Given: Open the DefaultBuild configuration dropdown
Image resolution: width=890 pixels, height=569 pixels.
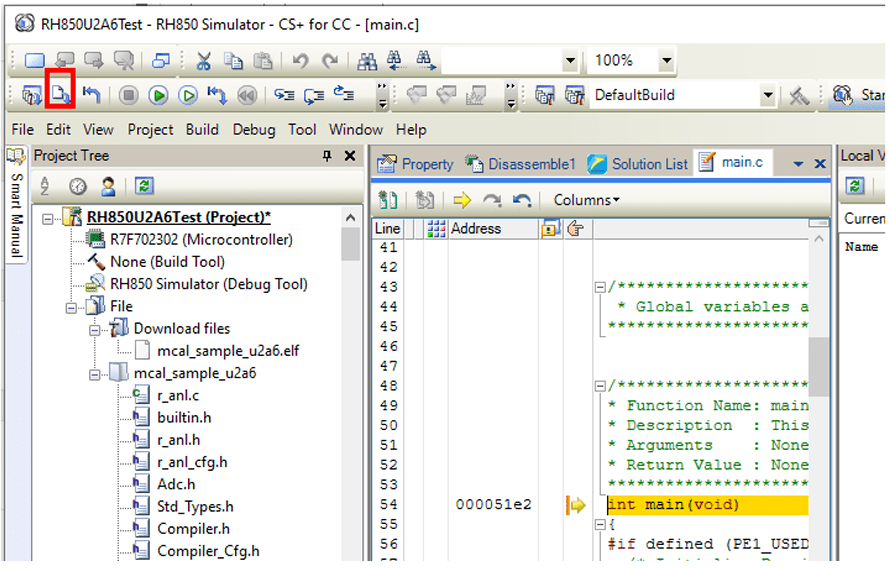Looking at the screenshot, I should click(x=767, y=96).
